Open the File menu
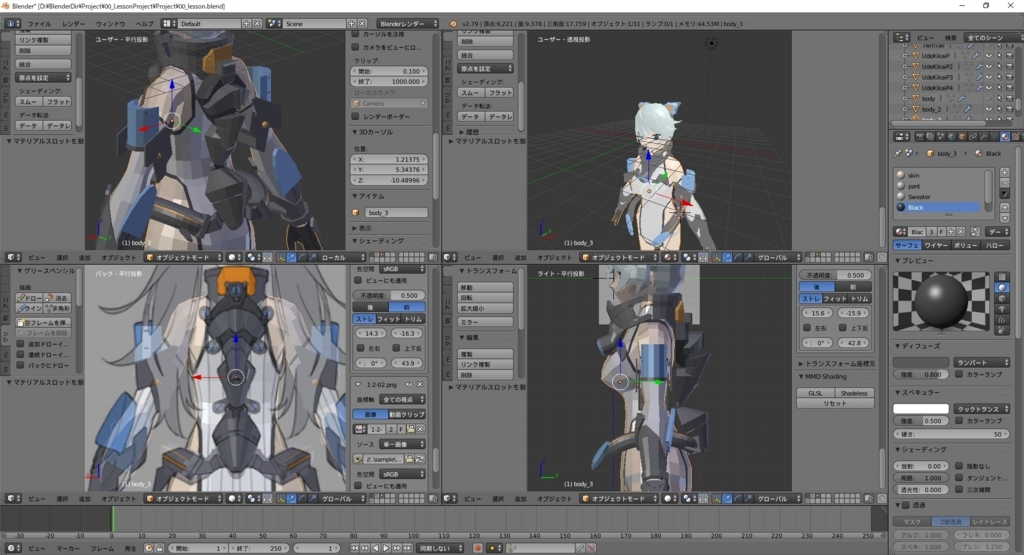1024x555 pixels. pyautogui.click(x=39, y=24)
